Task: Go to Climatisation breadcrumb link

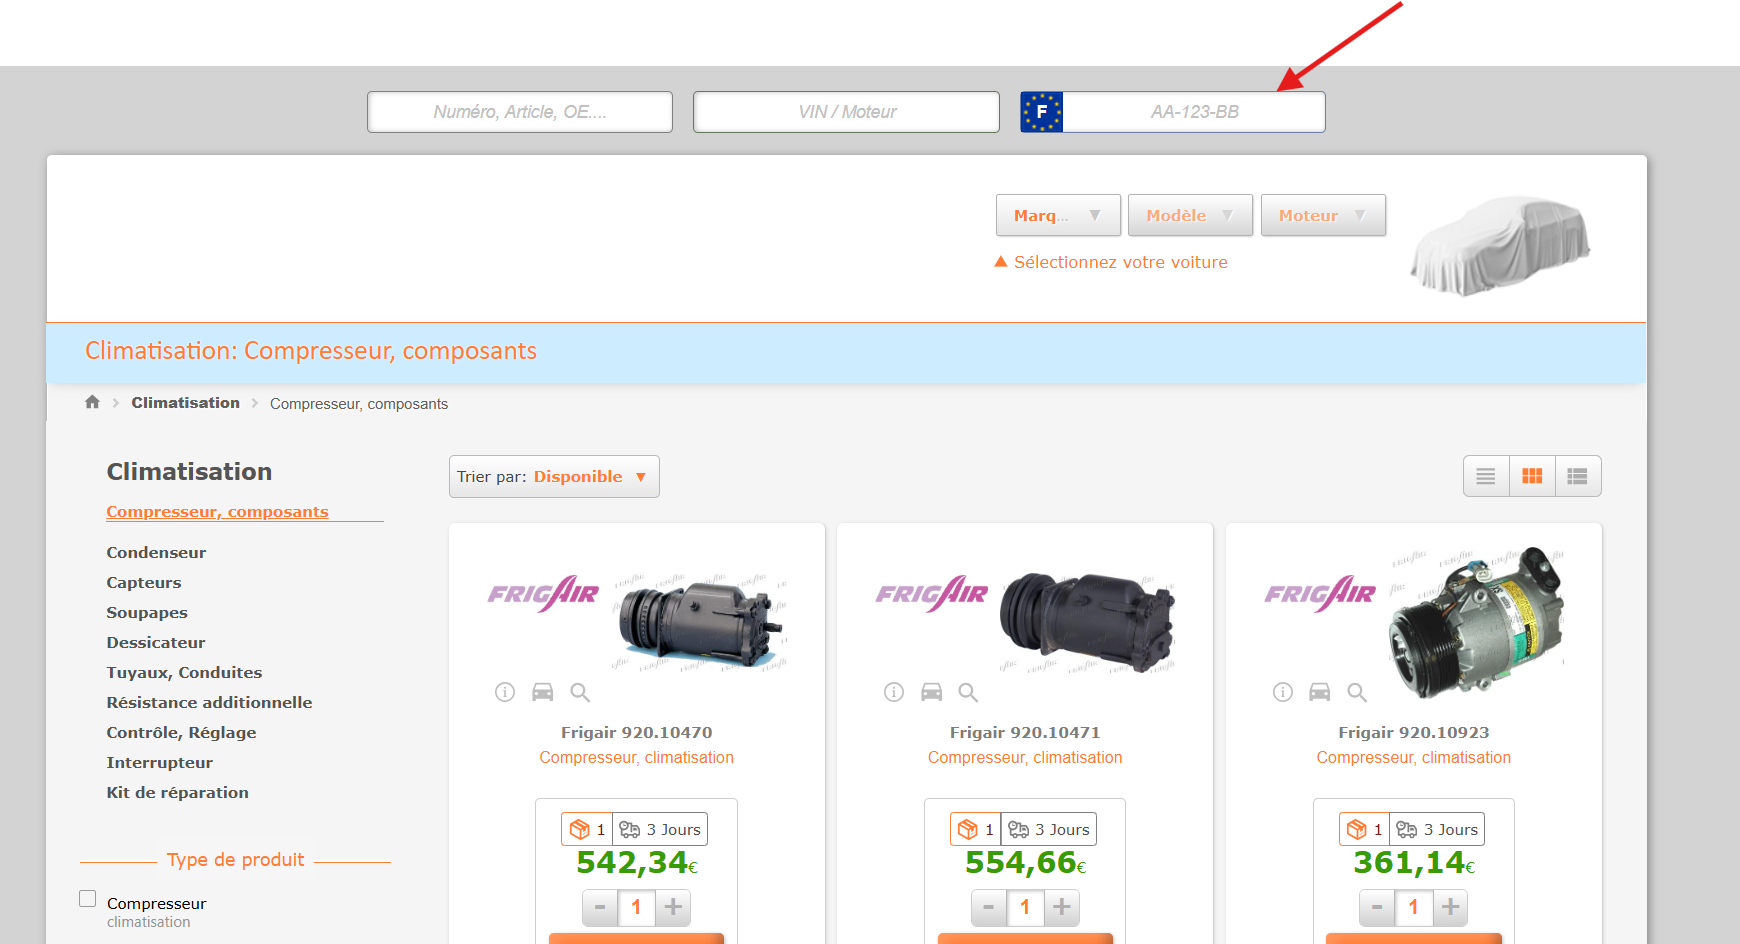Action: coord(185,403)
